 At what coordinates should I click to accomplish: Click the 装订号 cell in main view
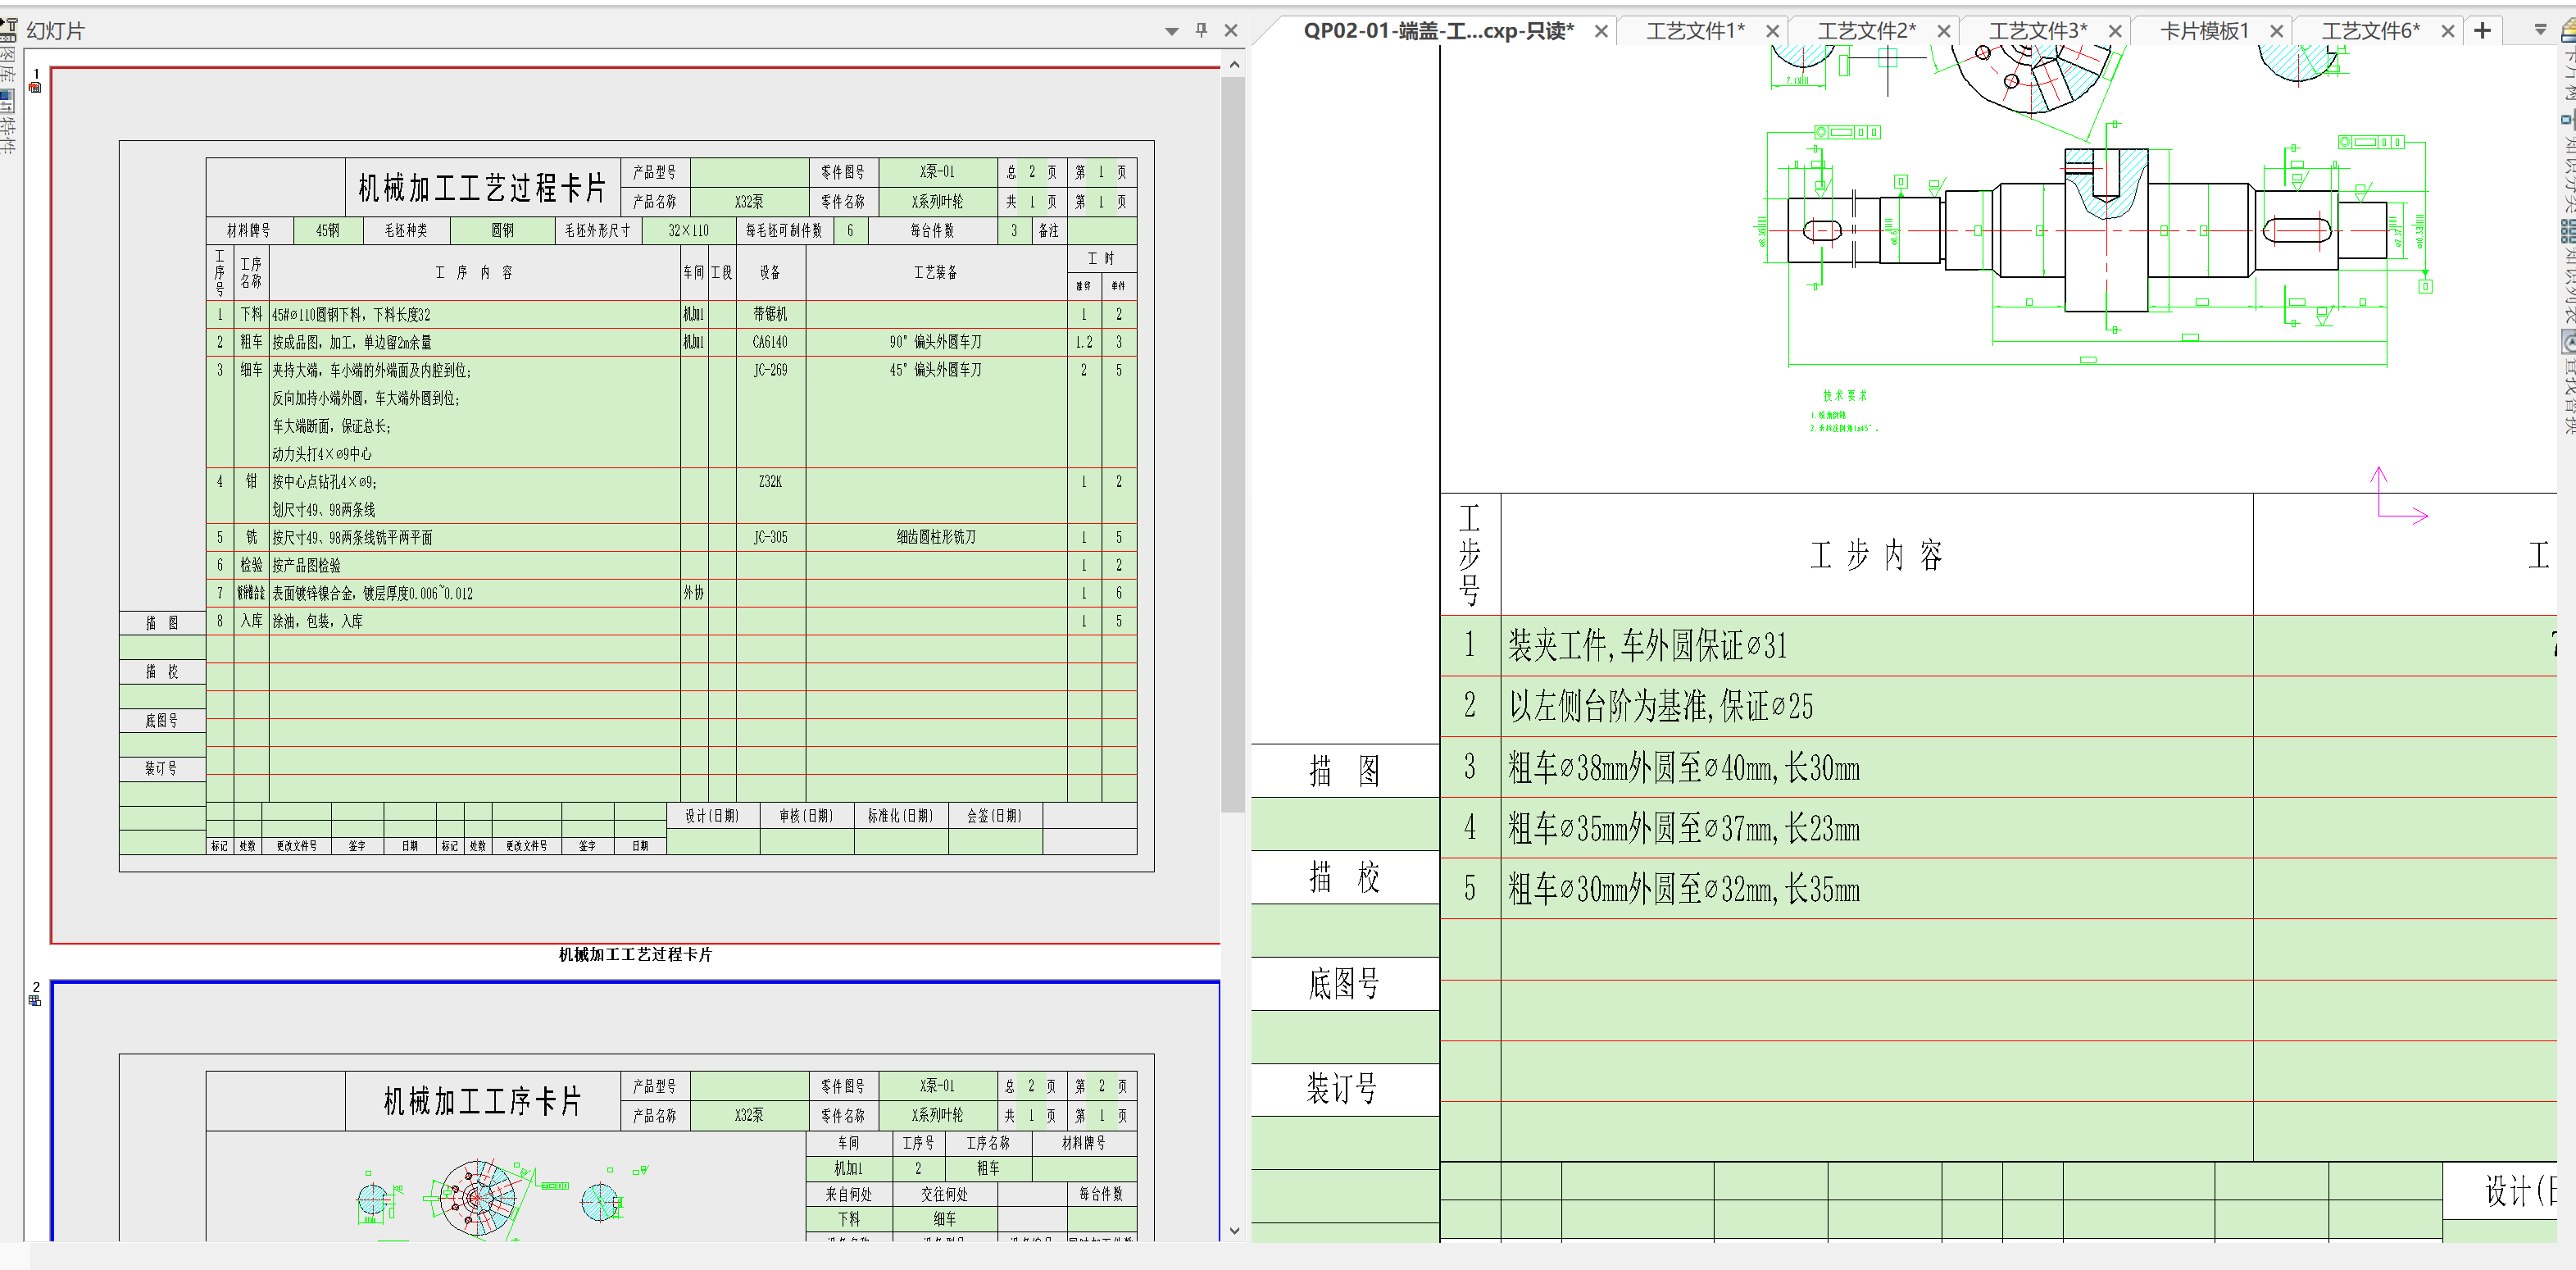pyautogui.click(x=1345, y=1090)
